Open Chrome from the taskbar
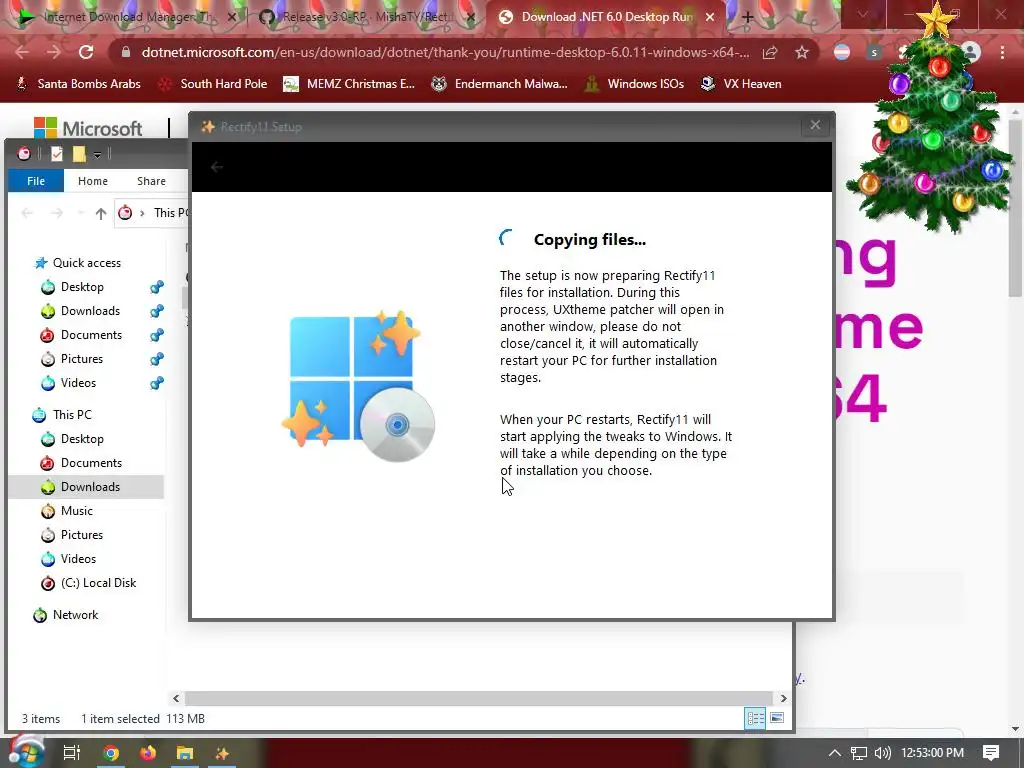This screenshot has height=768, width=1024. tap(111, 753)
